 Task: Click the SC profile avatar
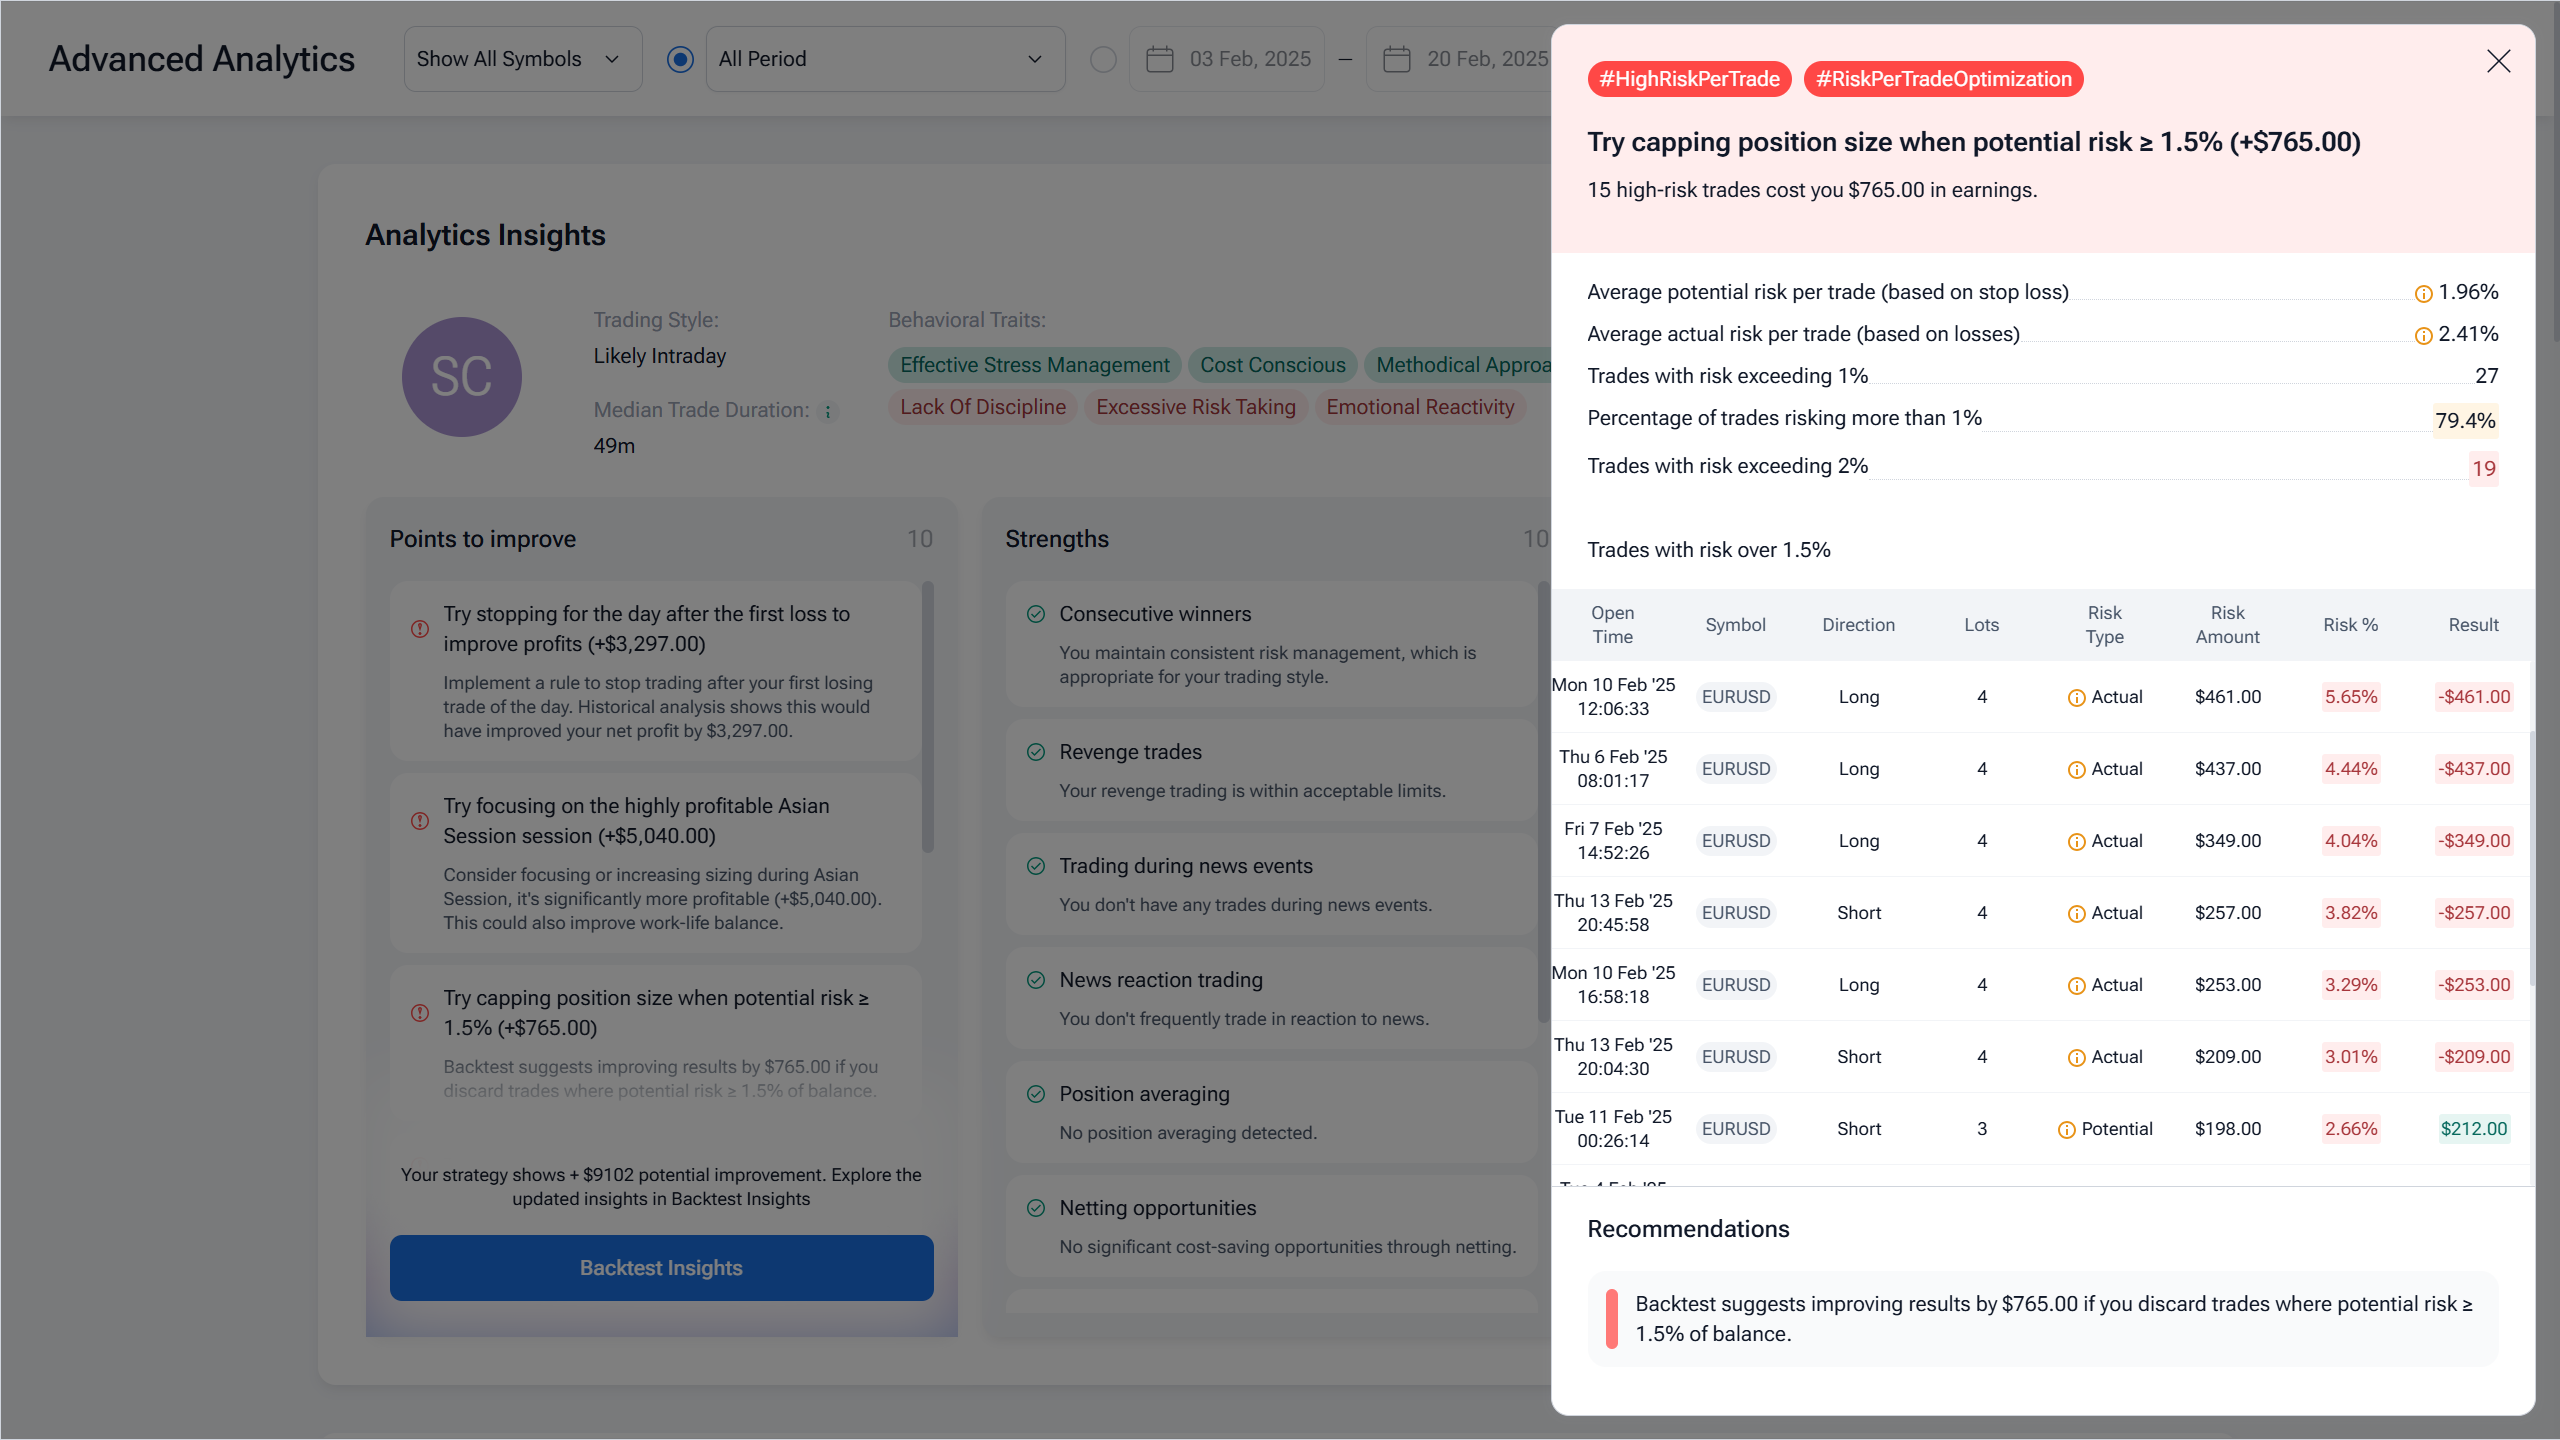click(461, 377)
